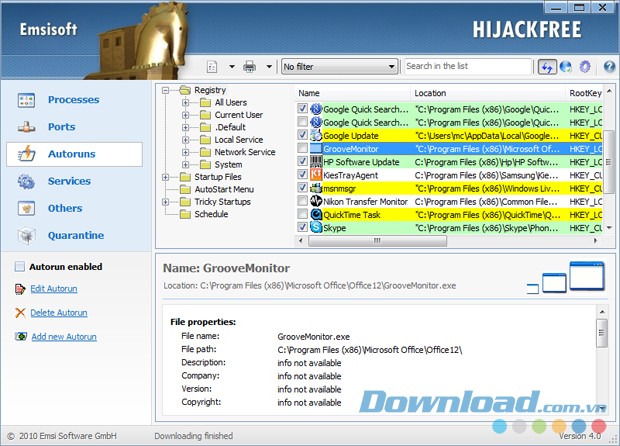
Task: Check the Nikon Transfer Monitor checkbox
Action: coord(302,201)
